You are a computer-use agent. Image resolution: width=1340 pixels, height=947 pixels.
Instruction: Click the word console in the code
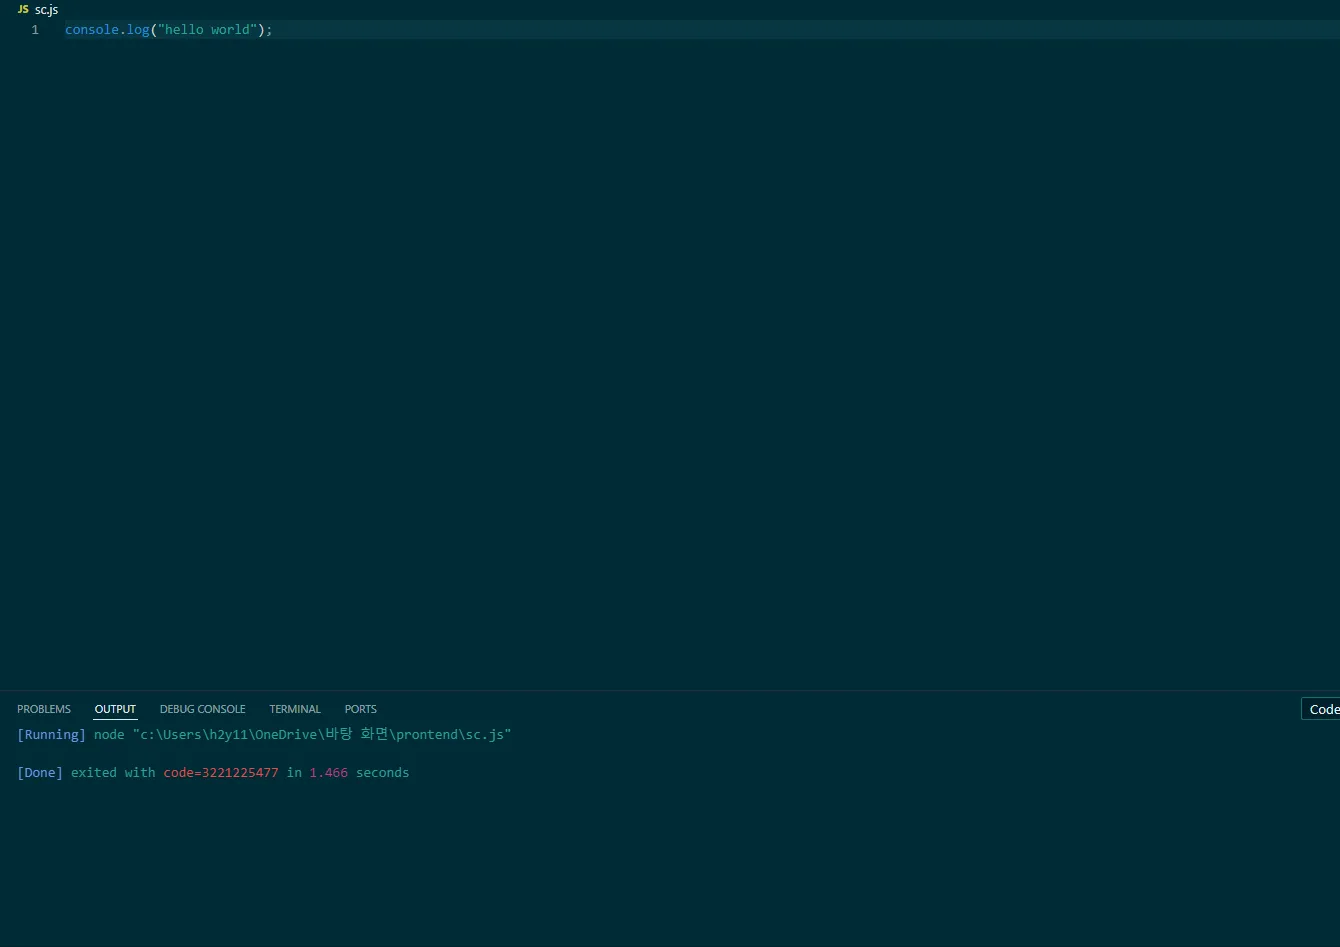click(92, 30)
